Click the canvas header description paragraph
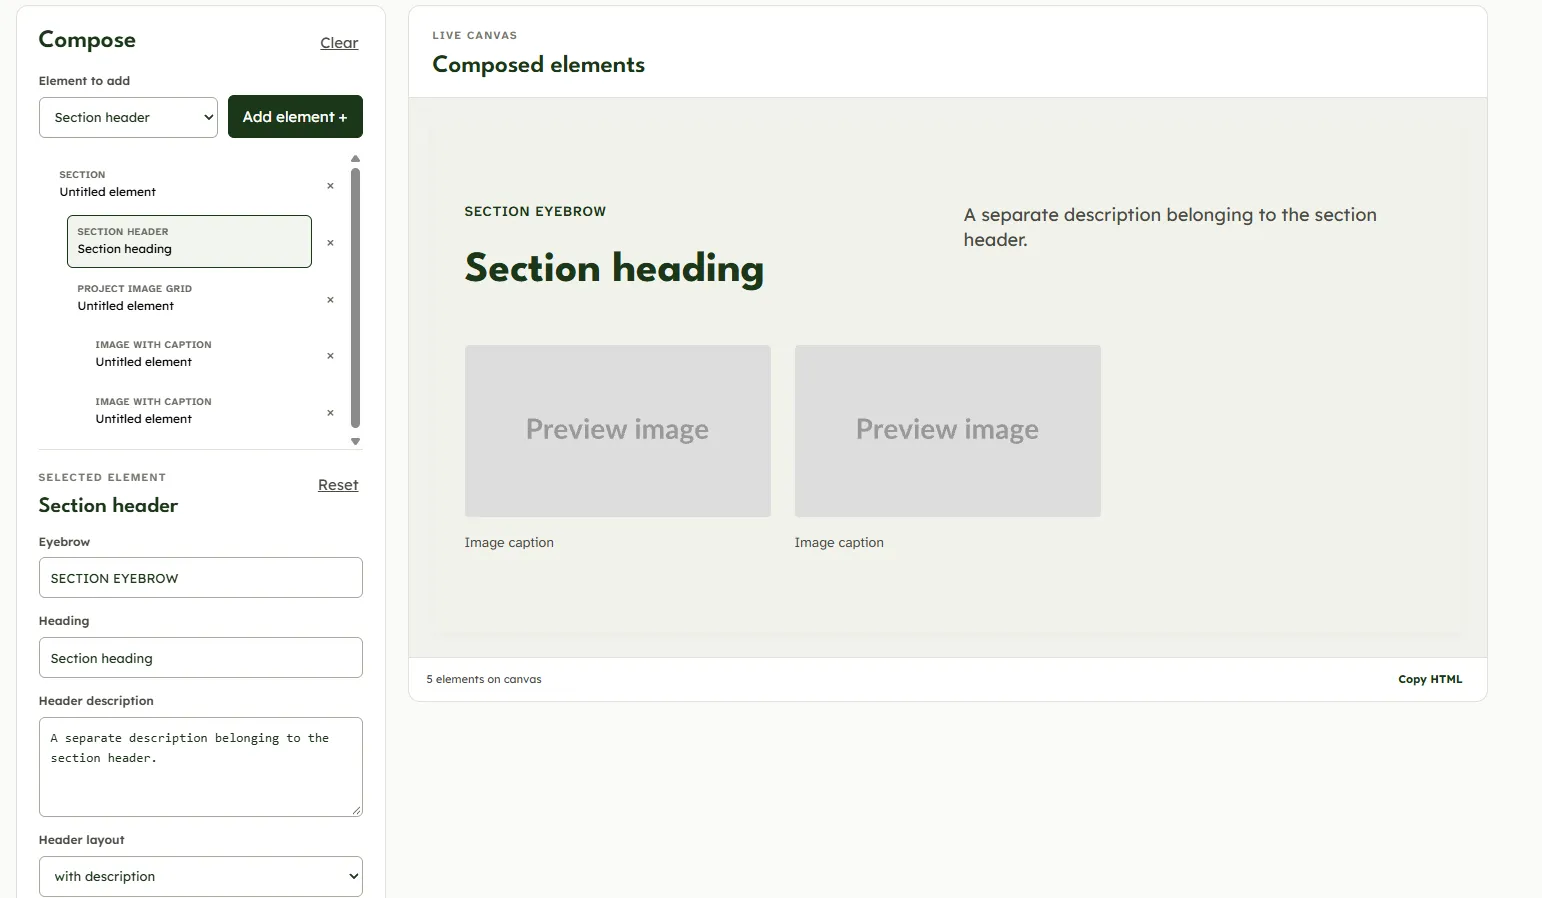The image size is (1542, 898). point(1170,227)
